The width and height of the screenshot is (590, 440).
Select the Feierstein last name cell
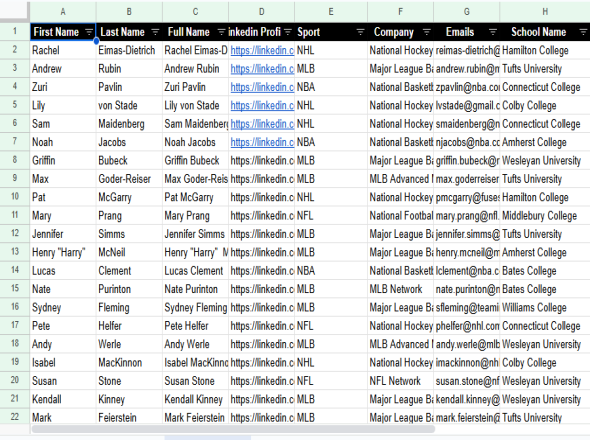point(129,417)
